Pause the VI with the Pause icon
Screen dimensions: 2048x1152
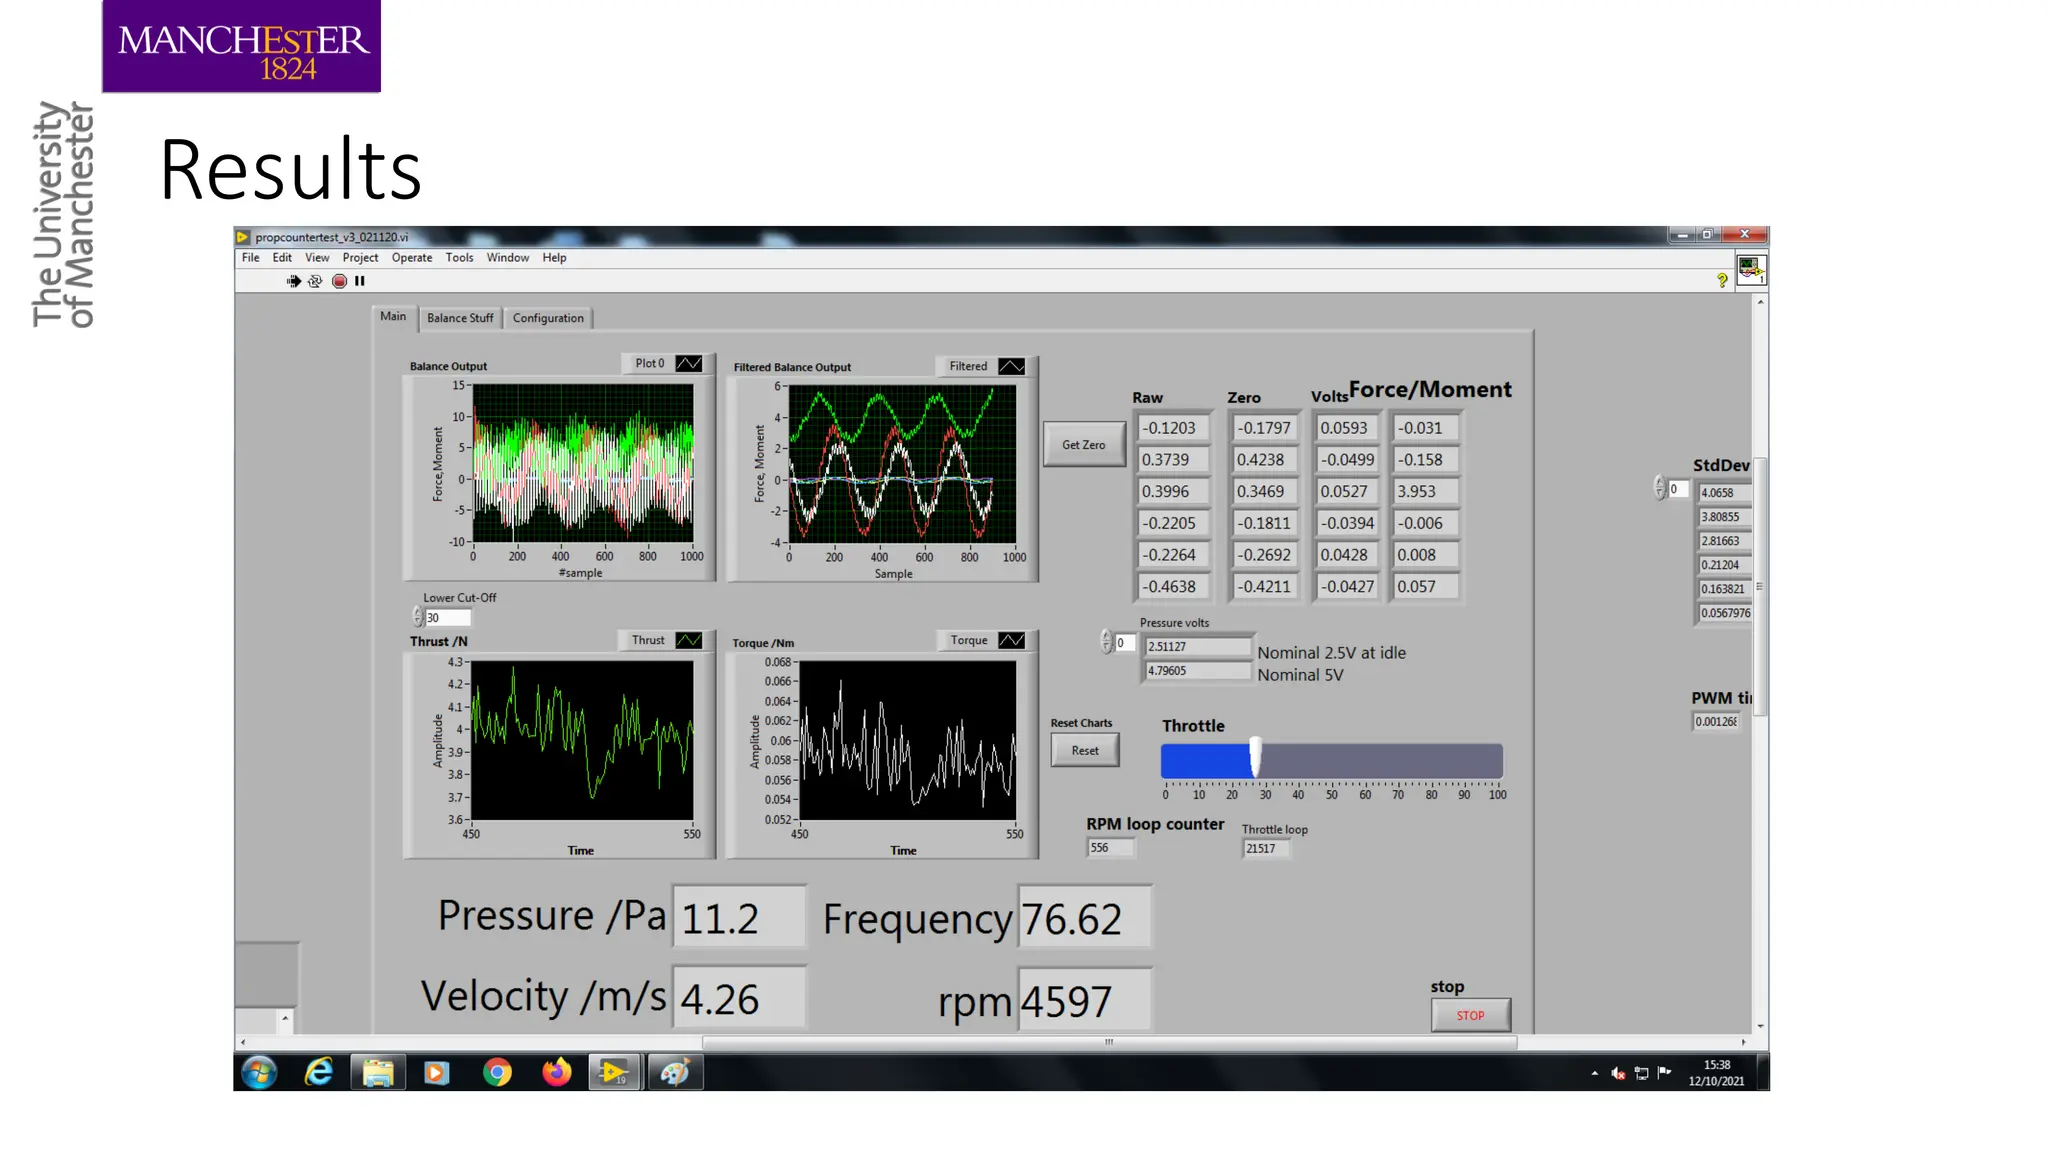point(360,281)
